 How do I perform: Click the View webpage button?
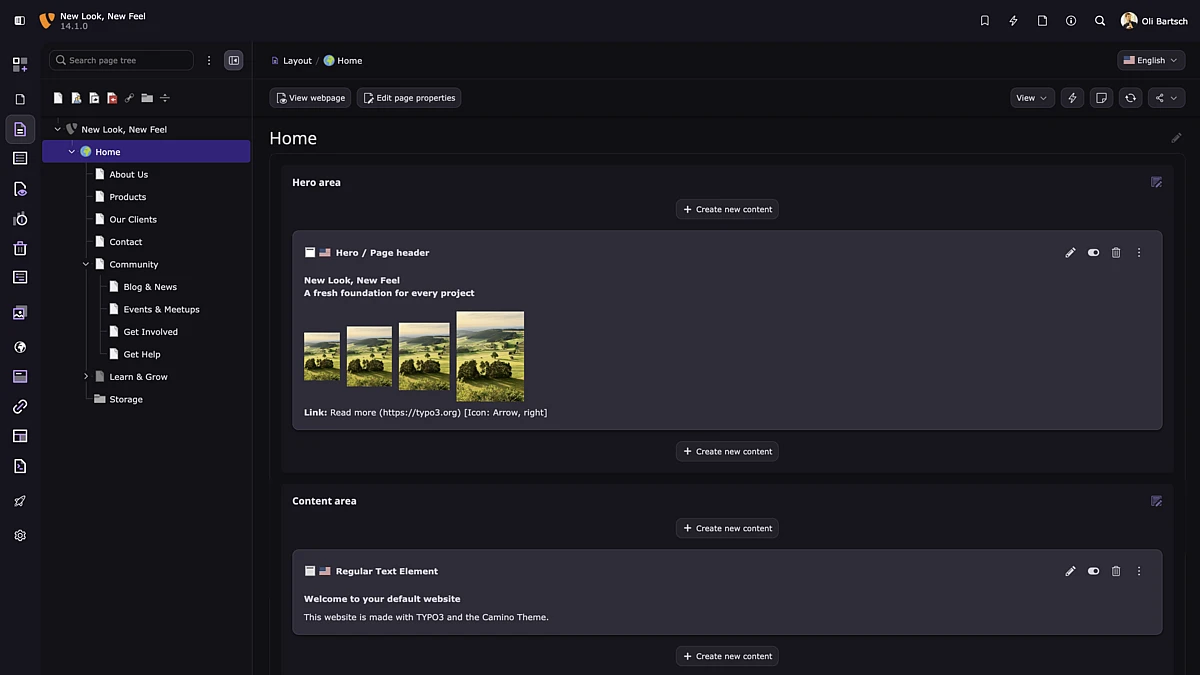tap(310, 98)
